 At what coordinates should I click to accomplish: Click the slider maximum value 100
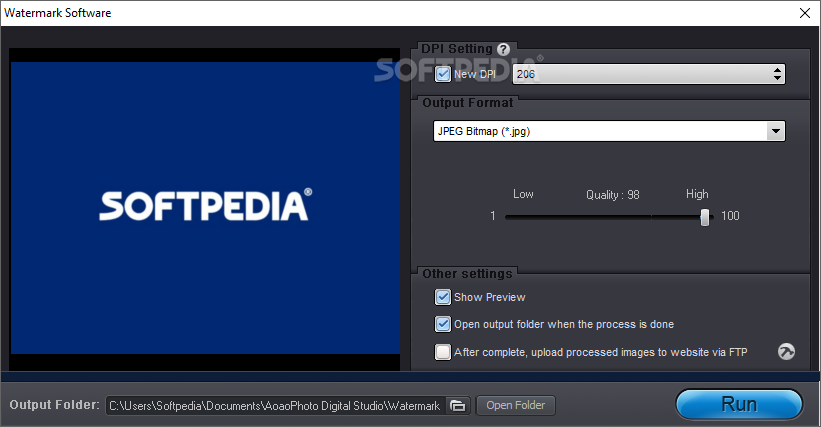(x=730, y=216)
